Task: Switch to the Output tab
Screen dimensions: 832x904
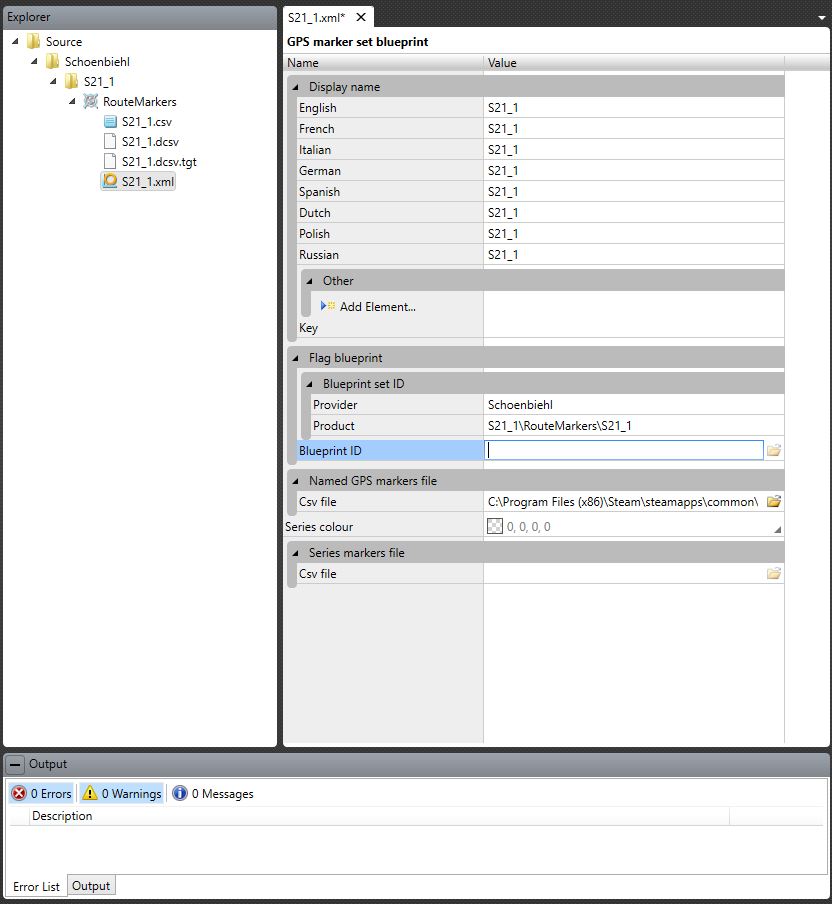Action: click(91, 885)
